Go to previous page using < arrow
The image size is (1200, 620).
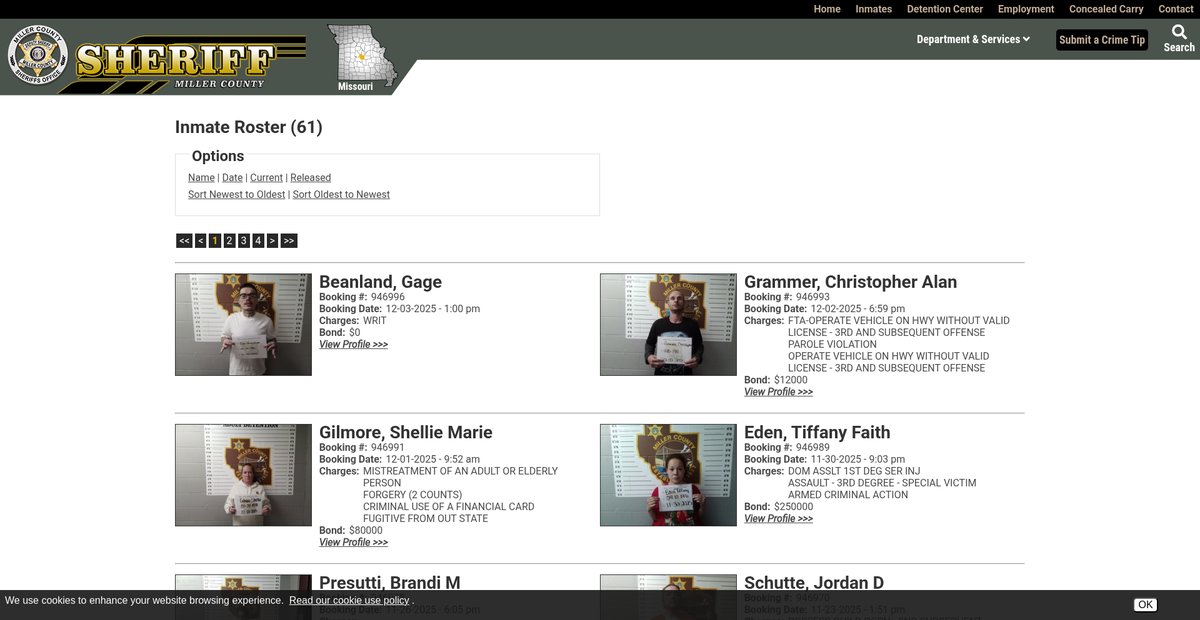point(201,241)
